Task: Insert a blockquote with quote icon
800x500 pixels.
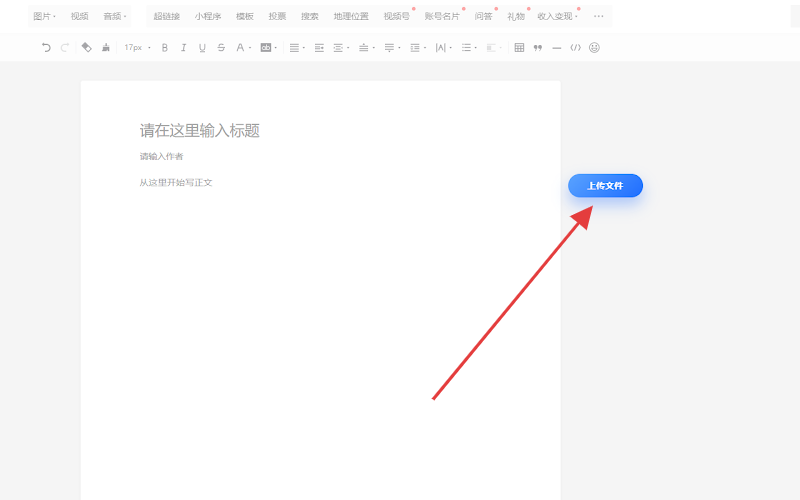Action: 538,47
